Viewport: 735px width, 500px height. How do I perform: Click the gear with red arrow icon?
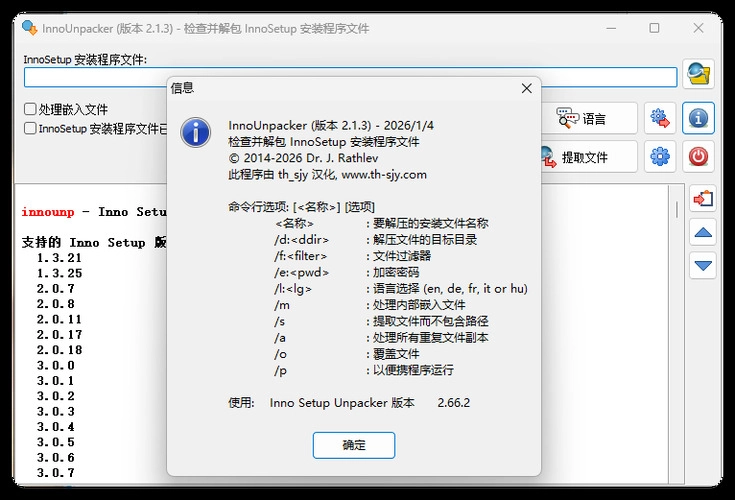click(659, 118)
